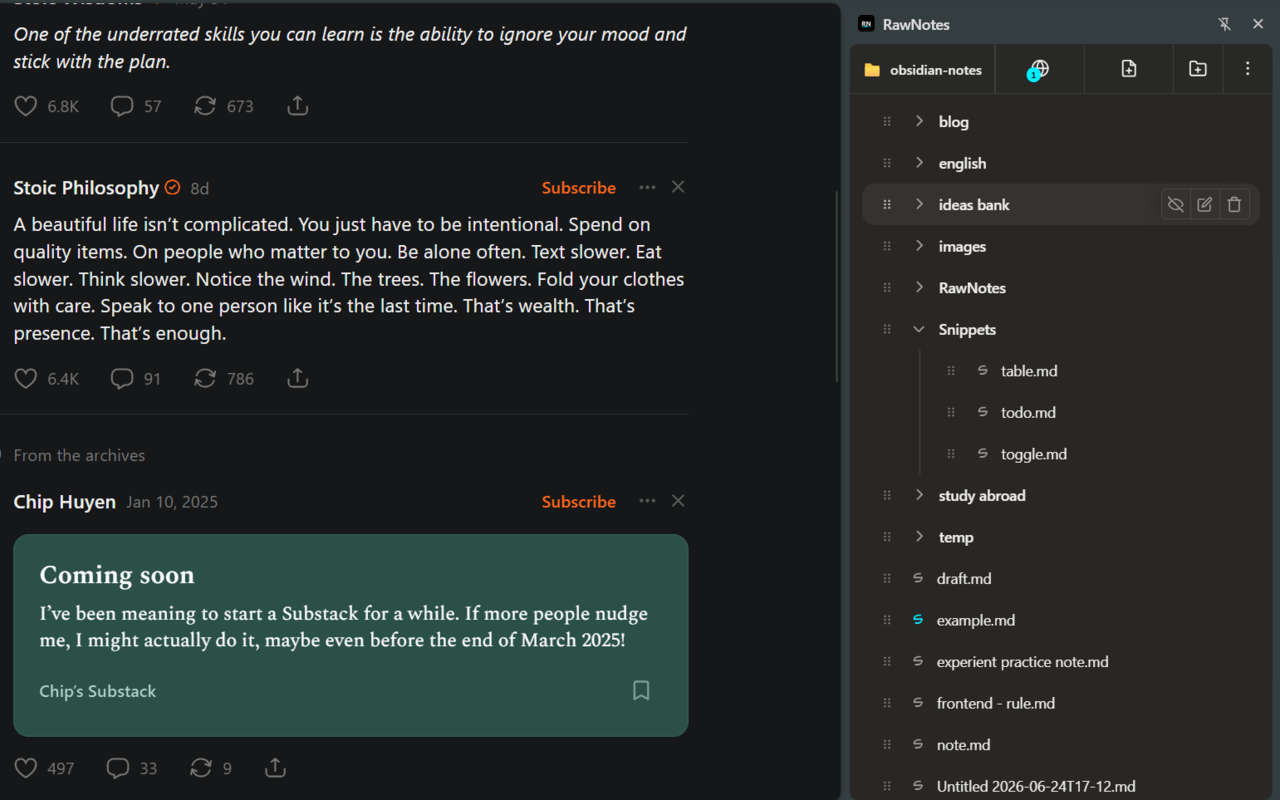Collapse the Snippets folder
Viewport: 1280px width, 800px height.
[x=919, y=329]
